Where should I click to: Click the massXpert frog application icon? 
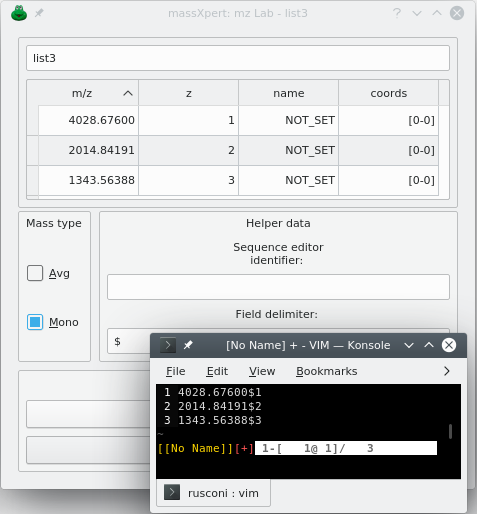click(19, 13)
